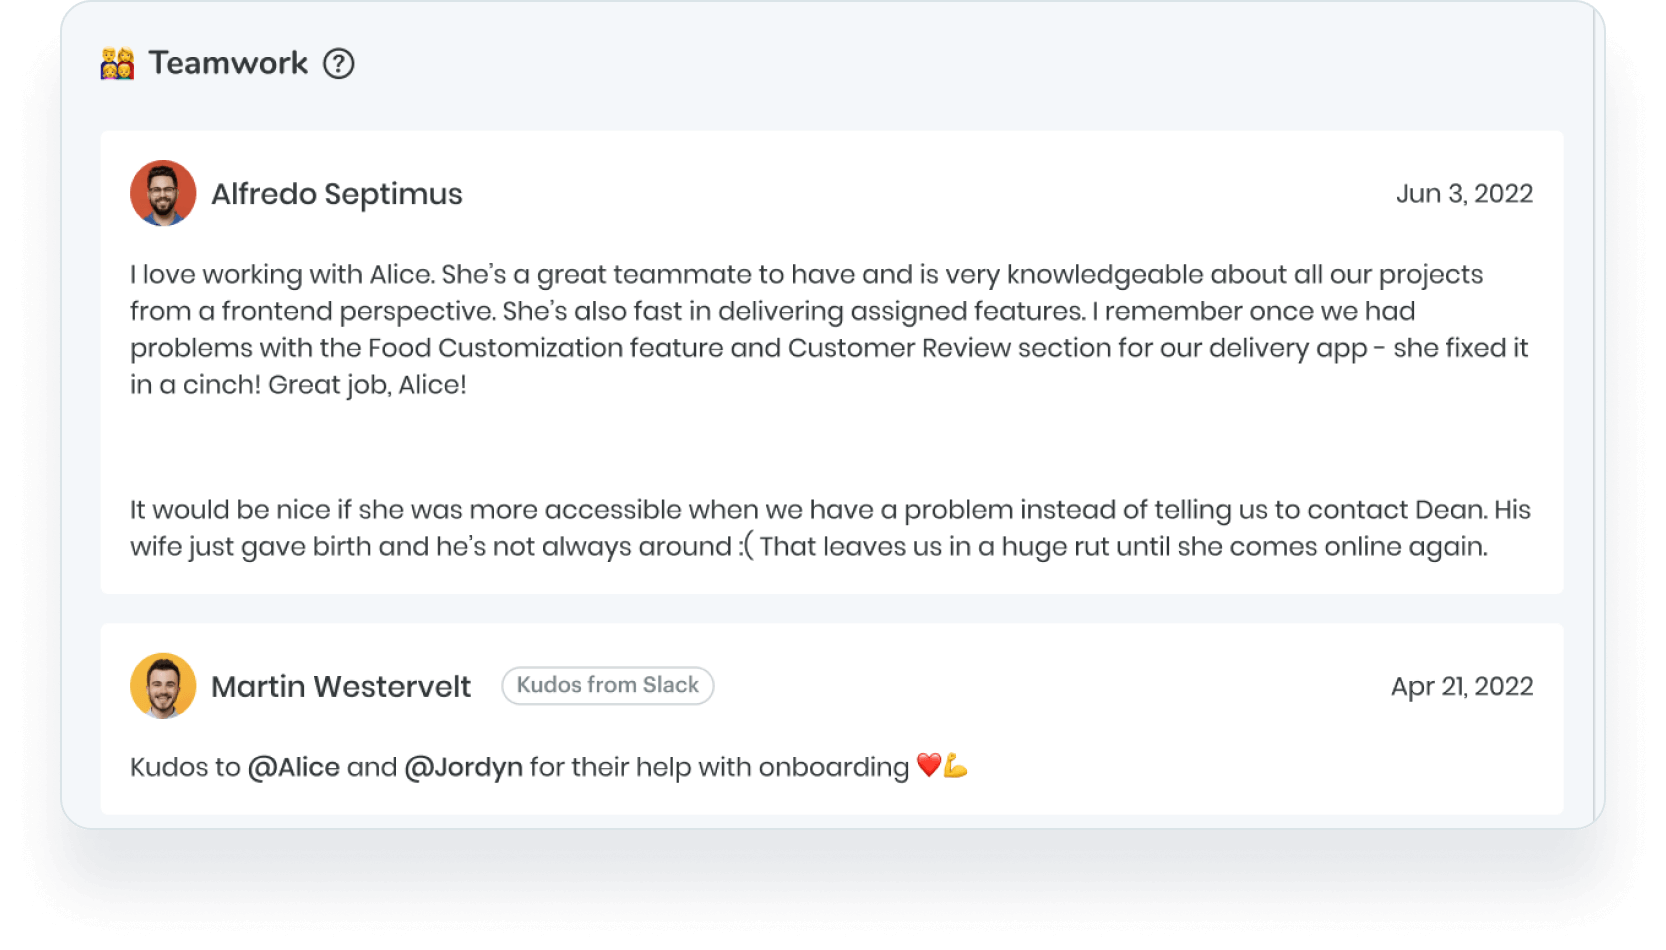Click the Teamwork people emoji icon
1666x950 pixels.
tap(117, 64)
